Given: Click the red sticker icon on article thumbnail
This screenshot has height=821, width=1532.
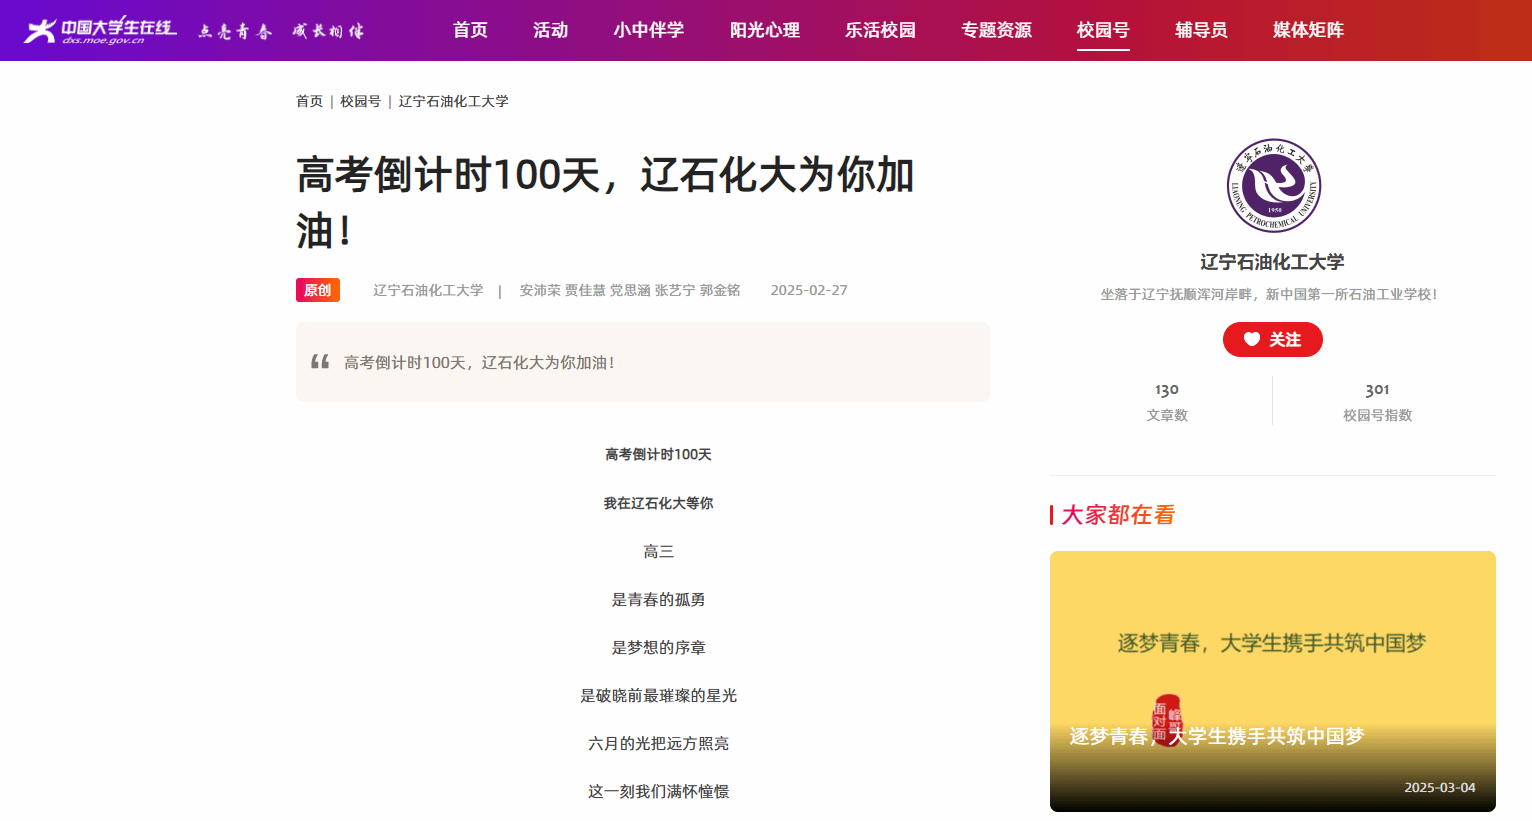Looking at the screenshot, I should [1167, 720].
